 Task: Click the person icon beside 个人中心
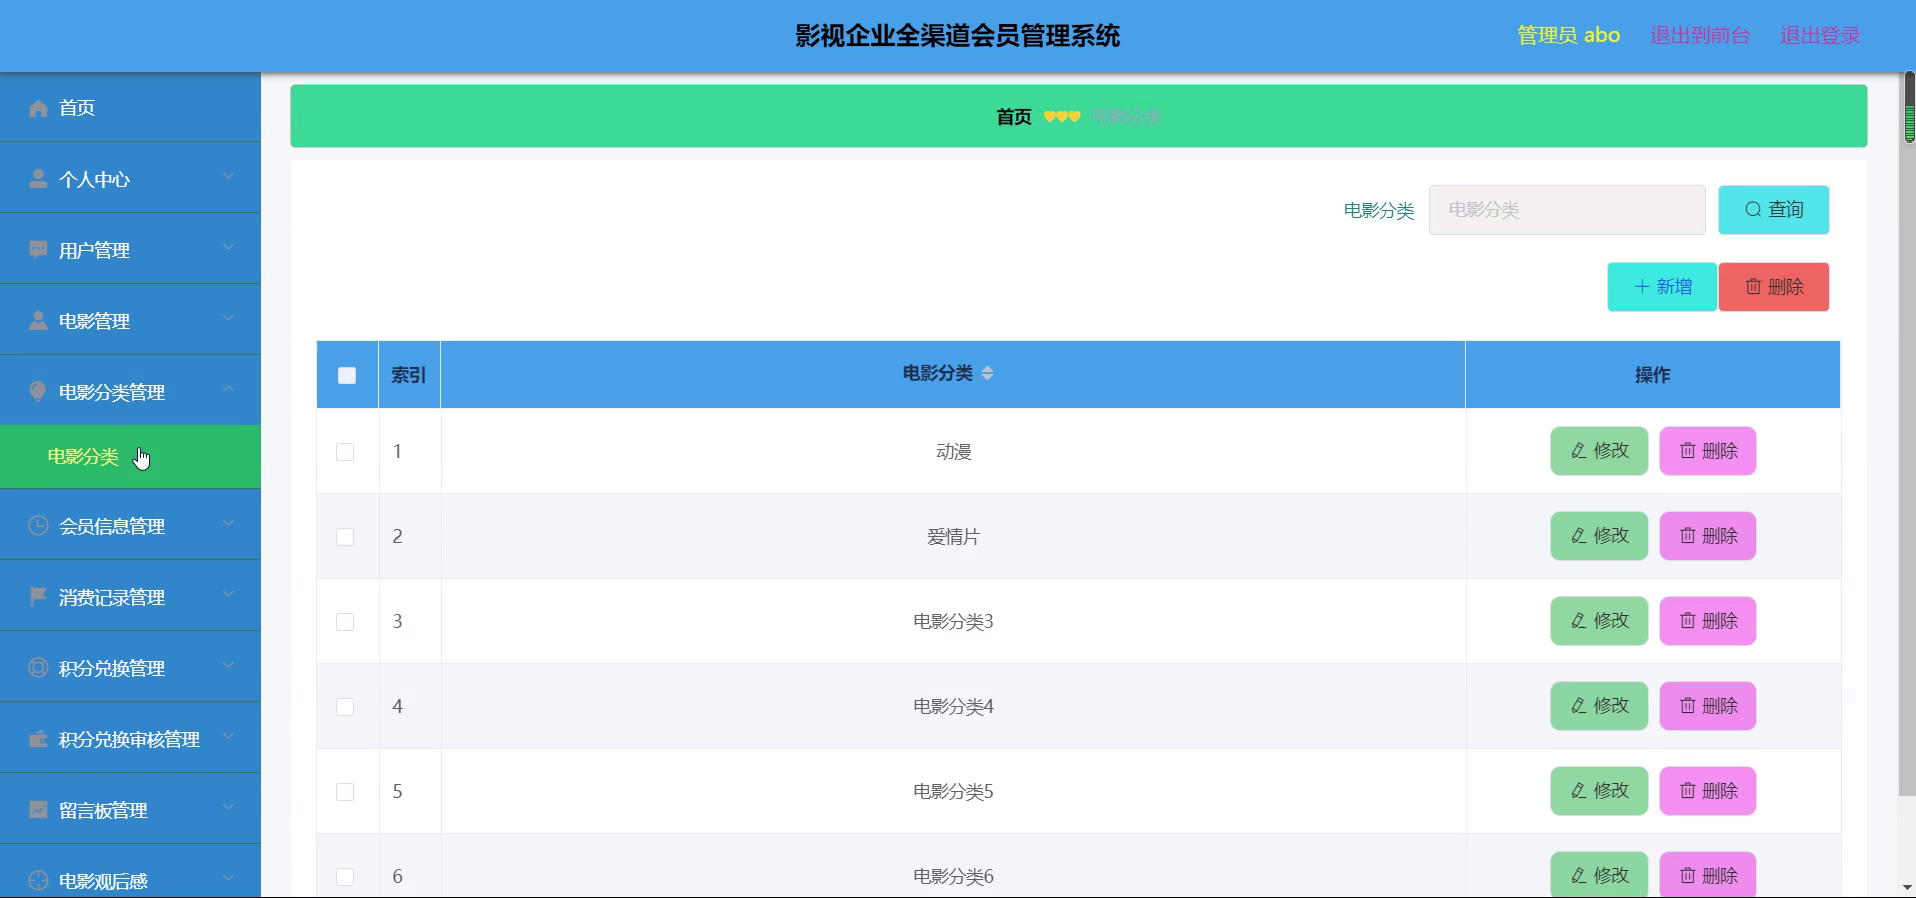pos(38,179)
